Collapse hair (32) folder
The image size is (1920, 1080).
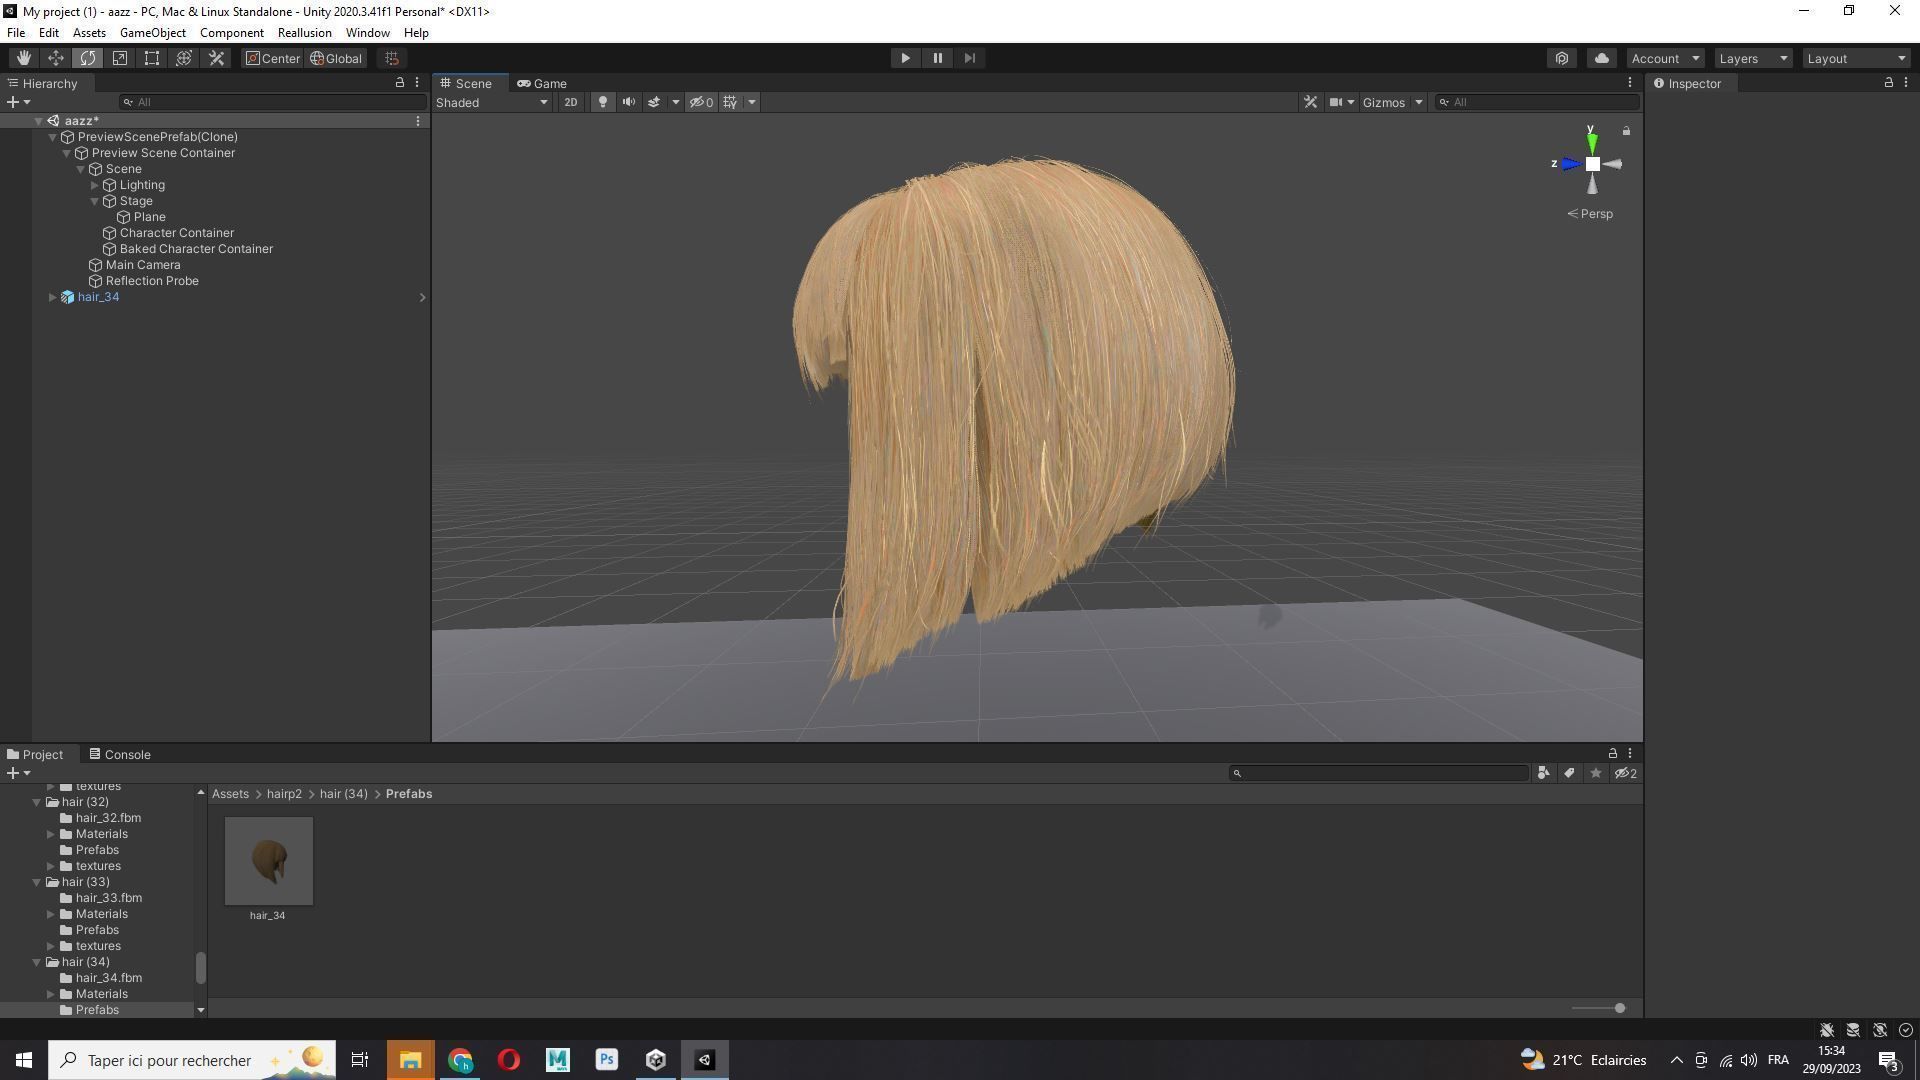click(x=37, y=802)
